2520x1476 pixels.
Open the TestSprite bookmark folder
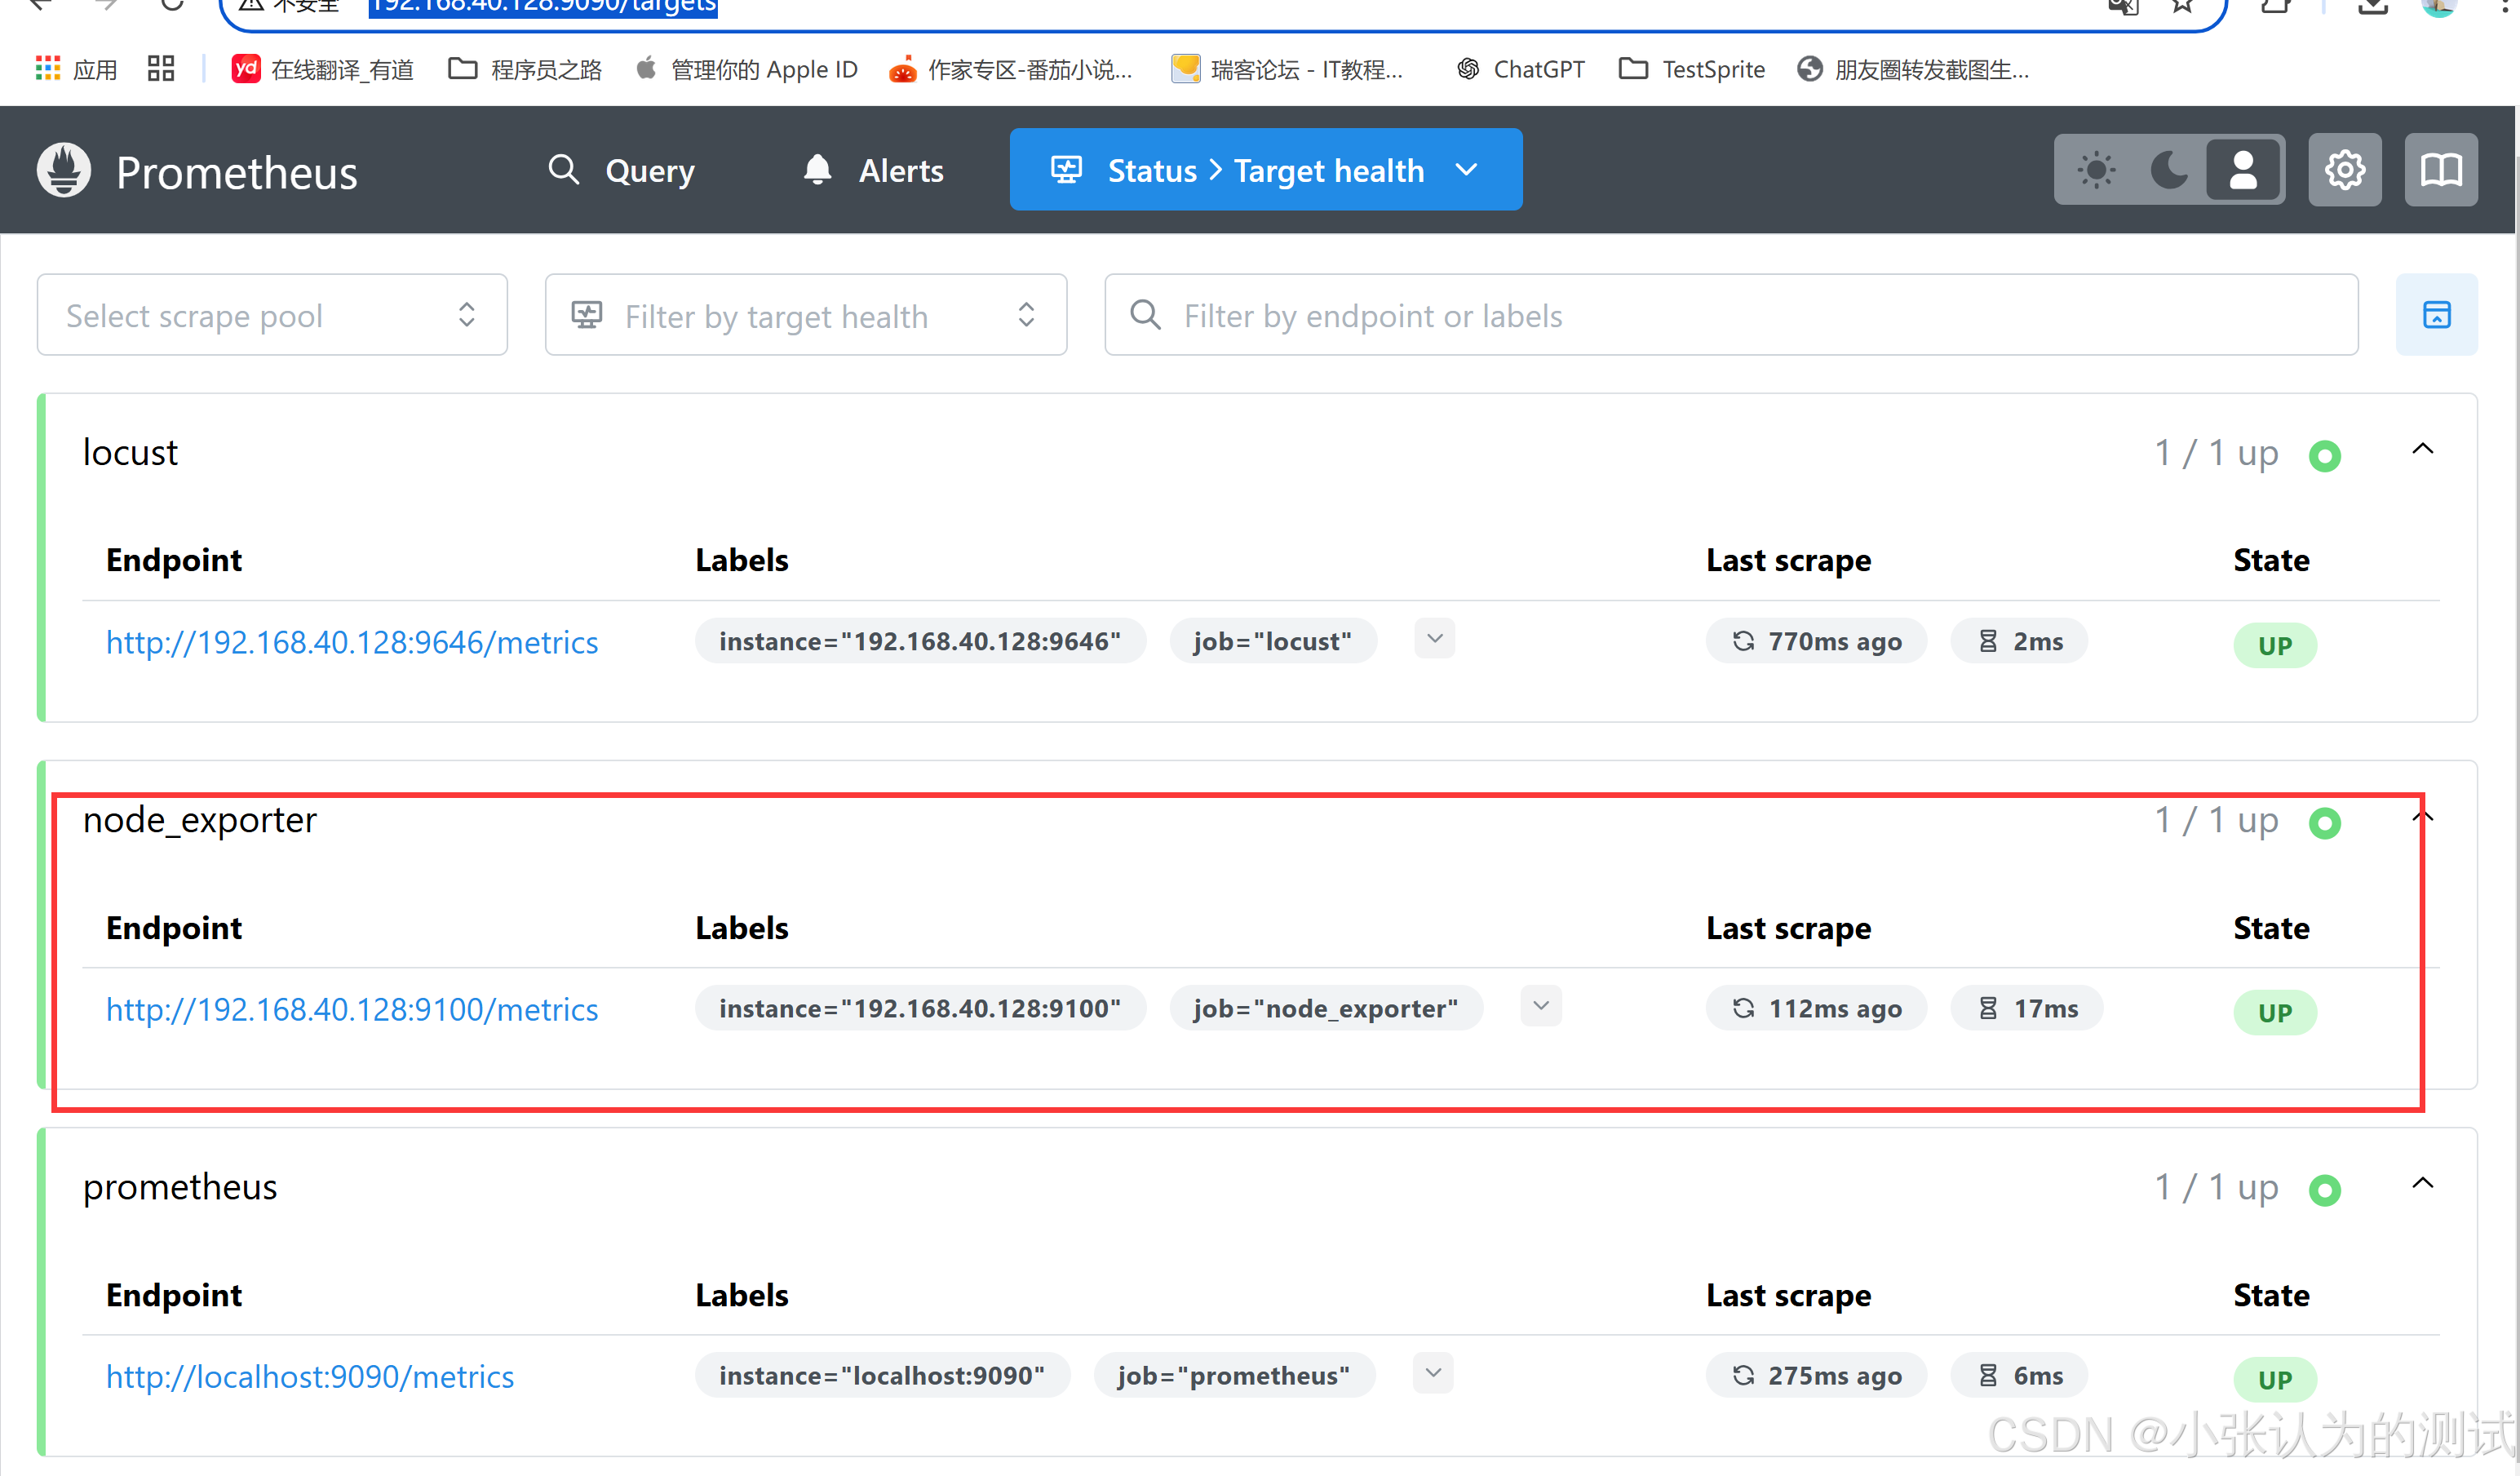tap(1691, 69)
